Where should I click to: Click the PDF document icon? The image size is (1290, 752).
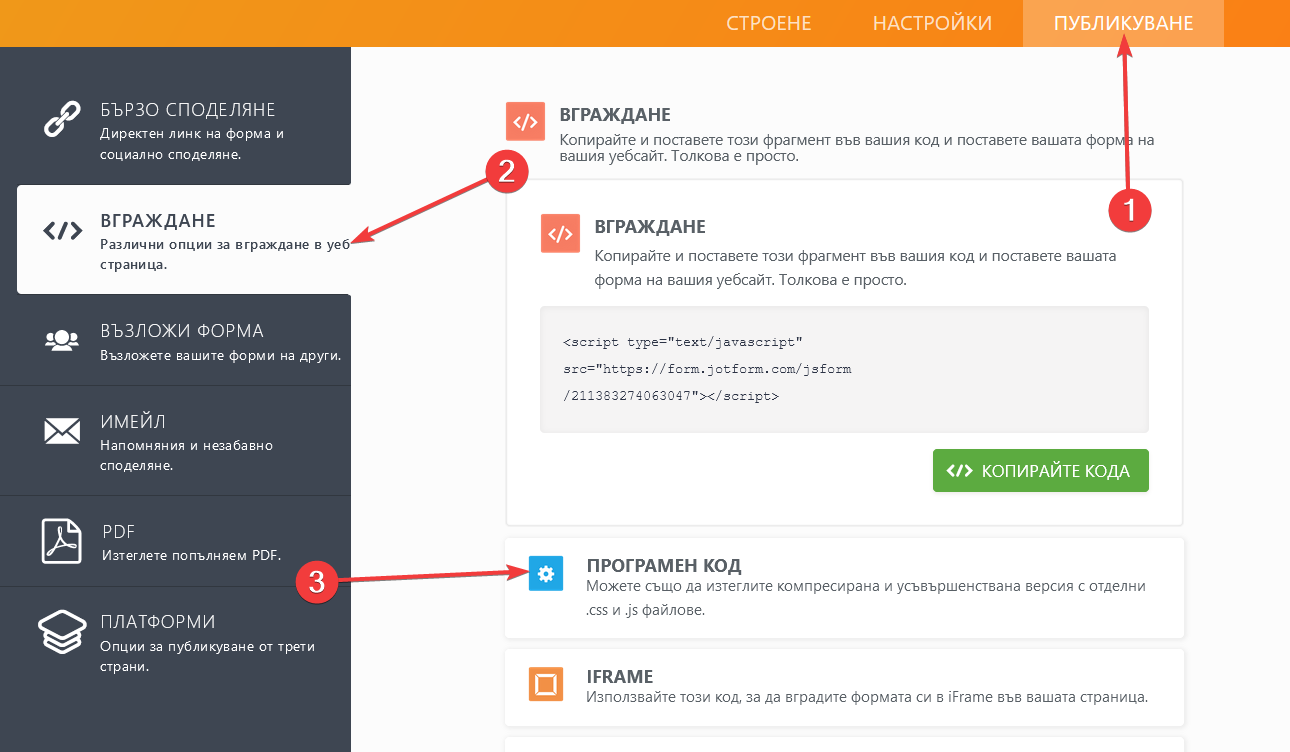click(x=62, y=541)
